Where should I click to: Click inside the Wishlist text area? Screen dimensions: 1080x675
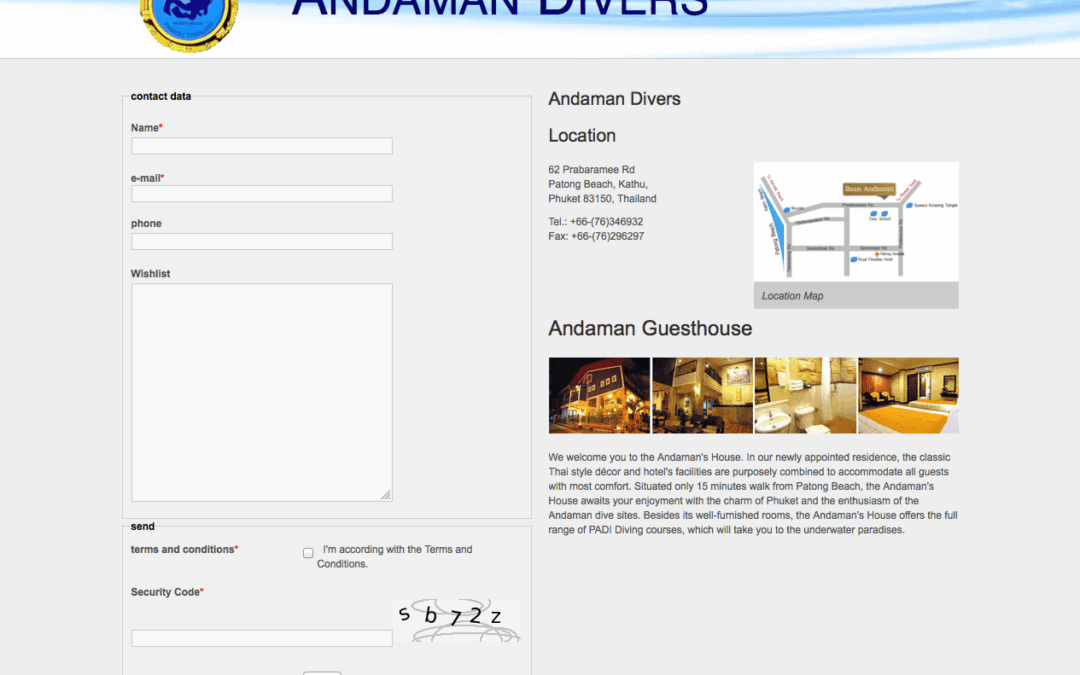(x=262, y=392)
